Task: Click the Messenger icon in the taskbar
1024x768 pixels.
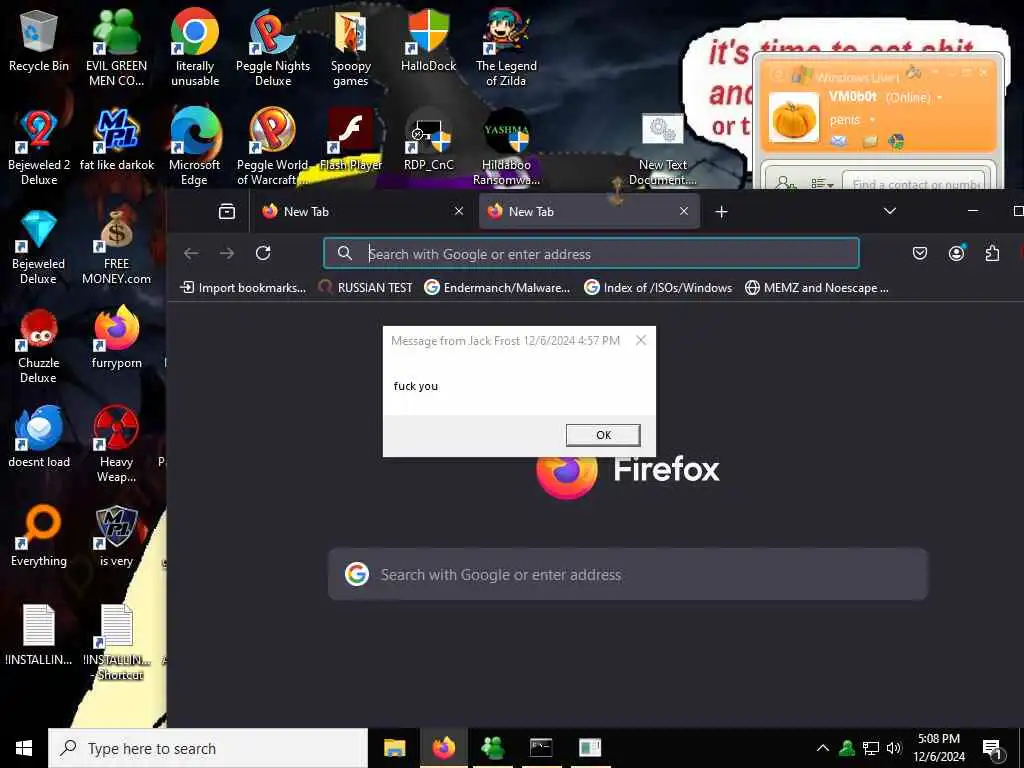Action: coord(492,748)
